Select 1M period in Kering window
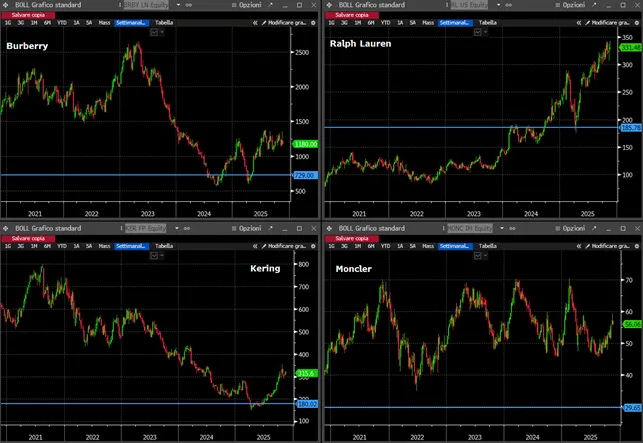Image resolution: width=643 pixels, height=443 pixels. click(x=34, y=246)
